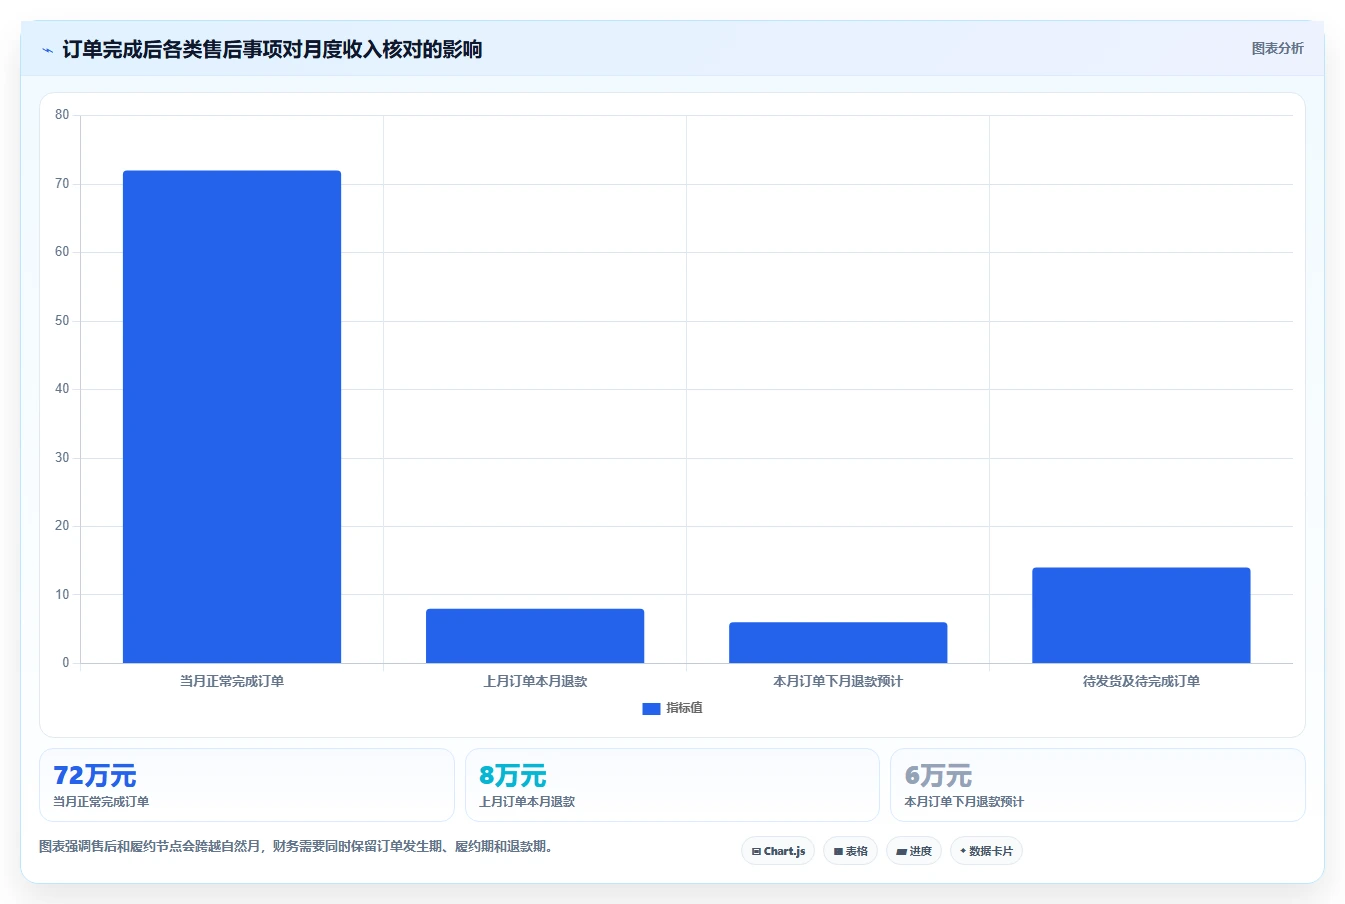Select the 本月订单下月退款预计 bar

(838, 643)
